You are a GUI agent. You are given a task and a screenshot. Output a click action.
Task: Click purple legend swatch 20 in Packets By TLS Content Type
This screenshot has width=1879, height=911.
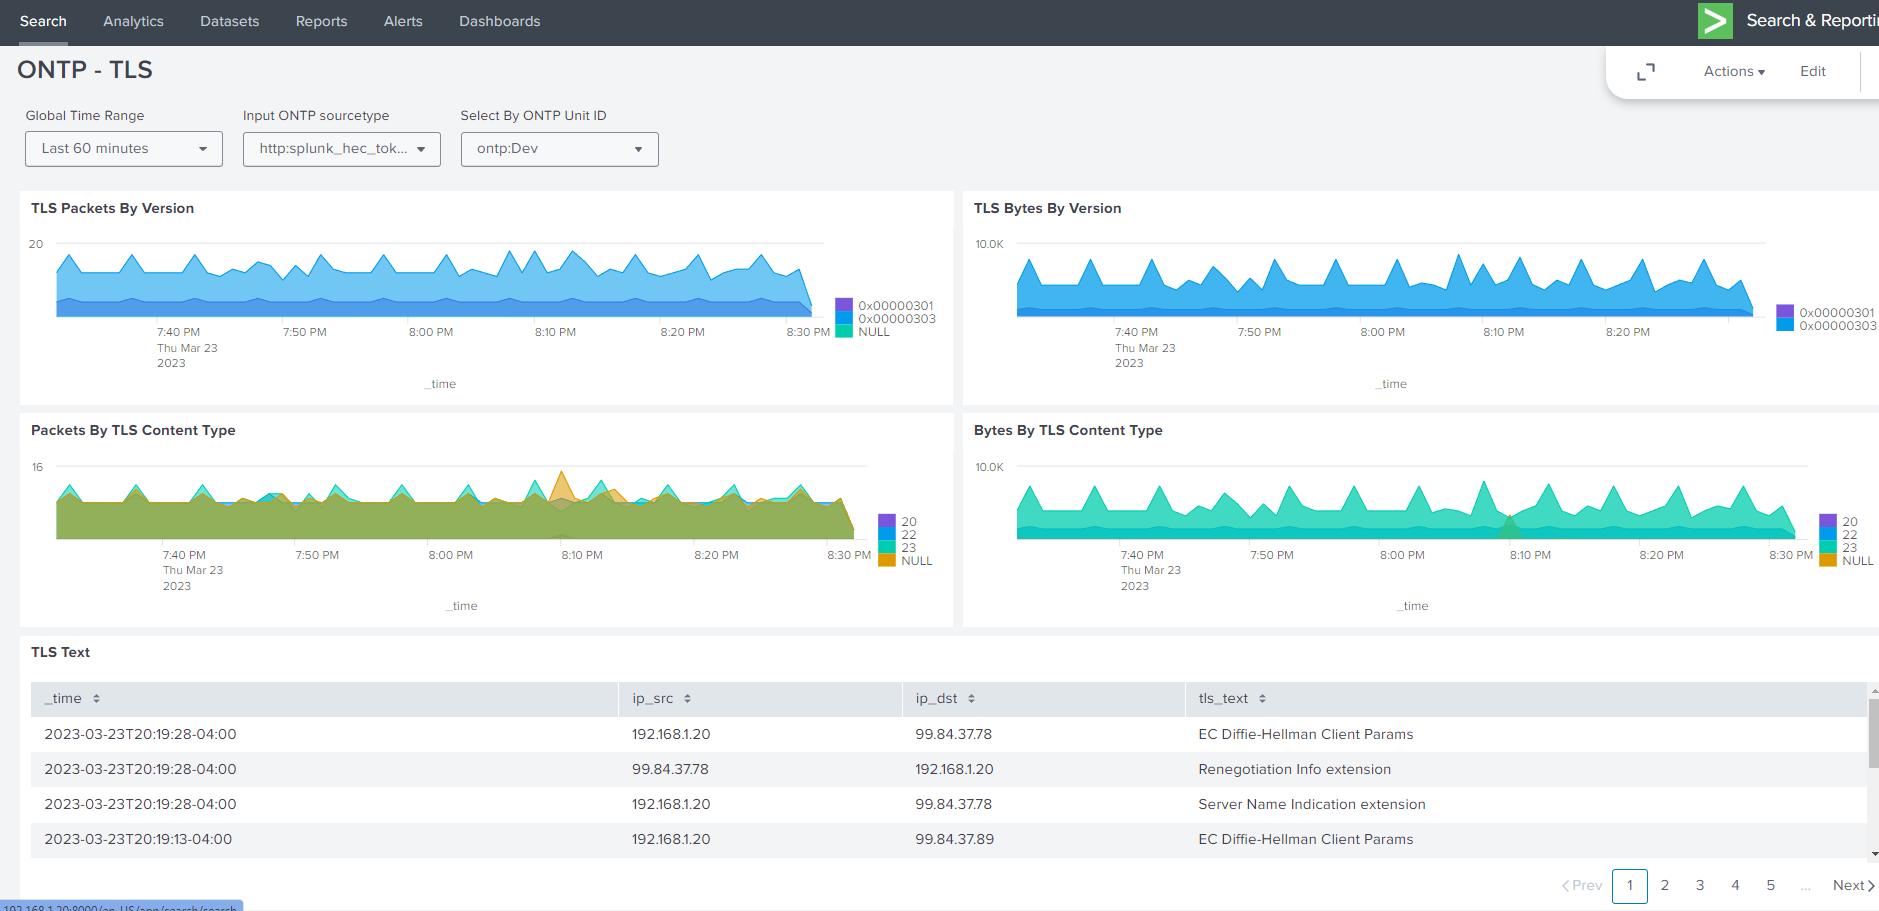point(887,521)
